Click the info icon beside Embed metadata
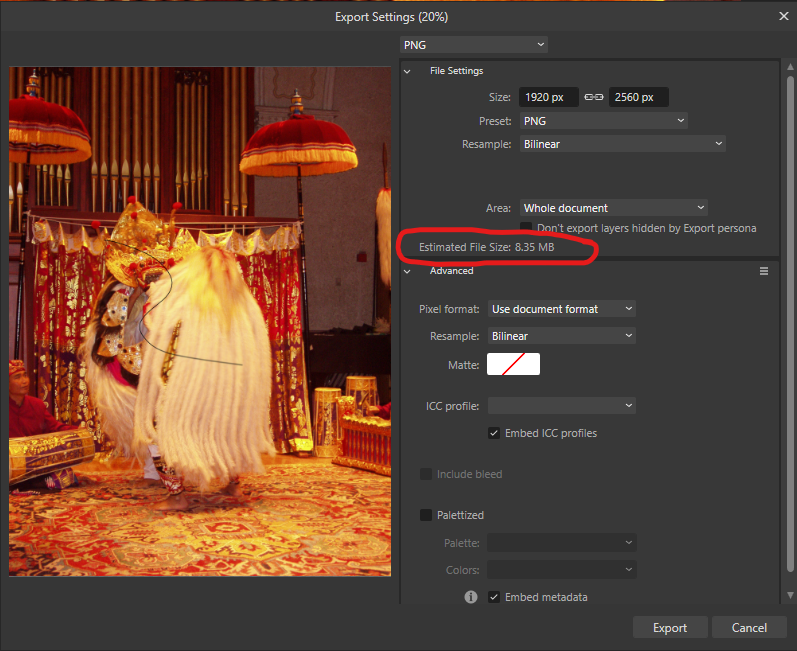This screenshot has width=797, height=651. click(470, 597)
